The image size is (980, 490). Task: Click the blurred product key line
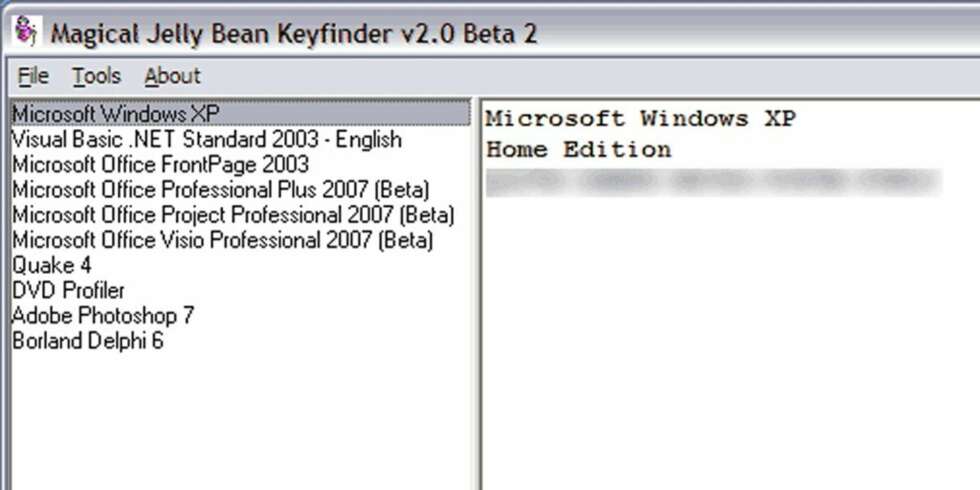point(713,182)
